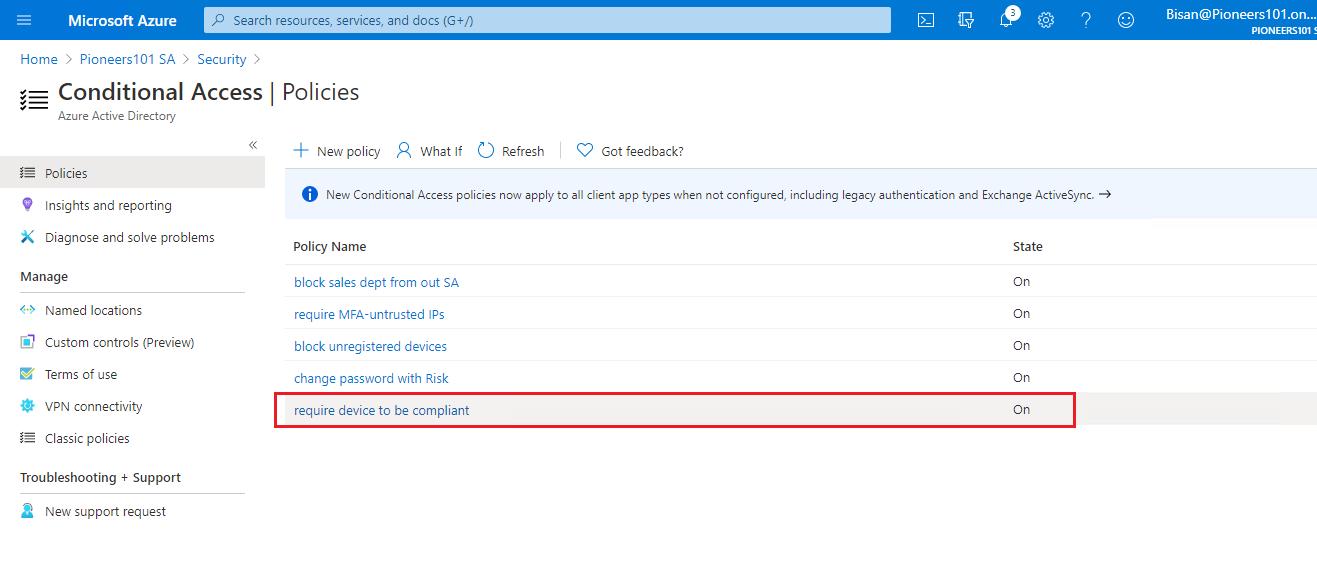Viewport: 1317px width, 569px height.
Task: Click the What If button
Action: coord(429,151)
